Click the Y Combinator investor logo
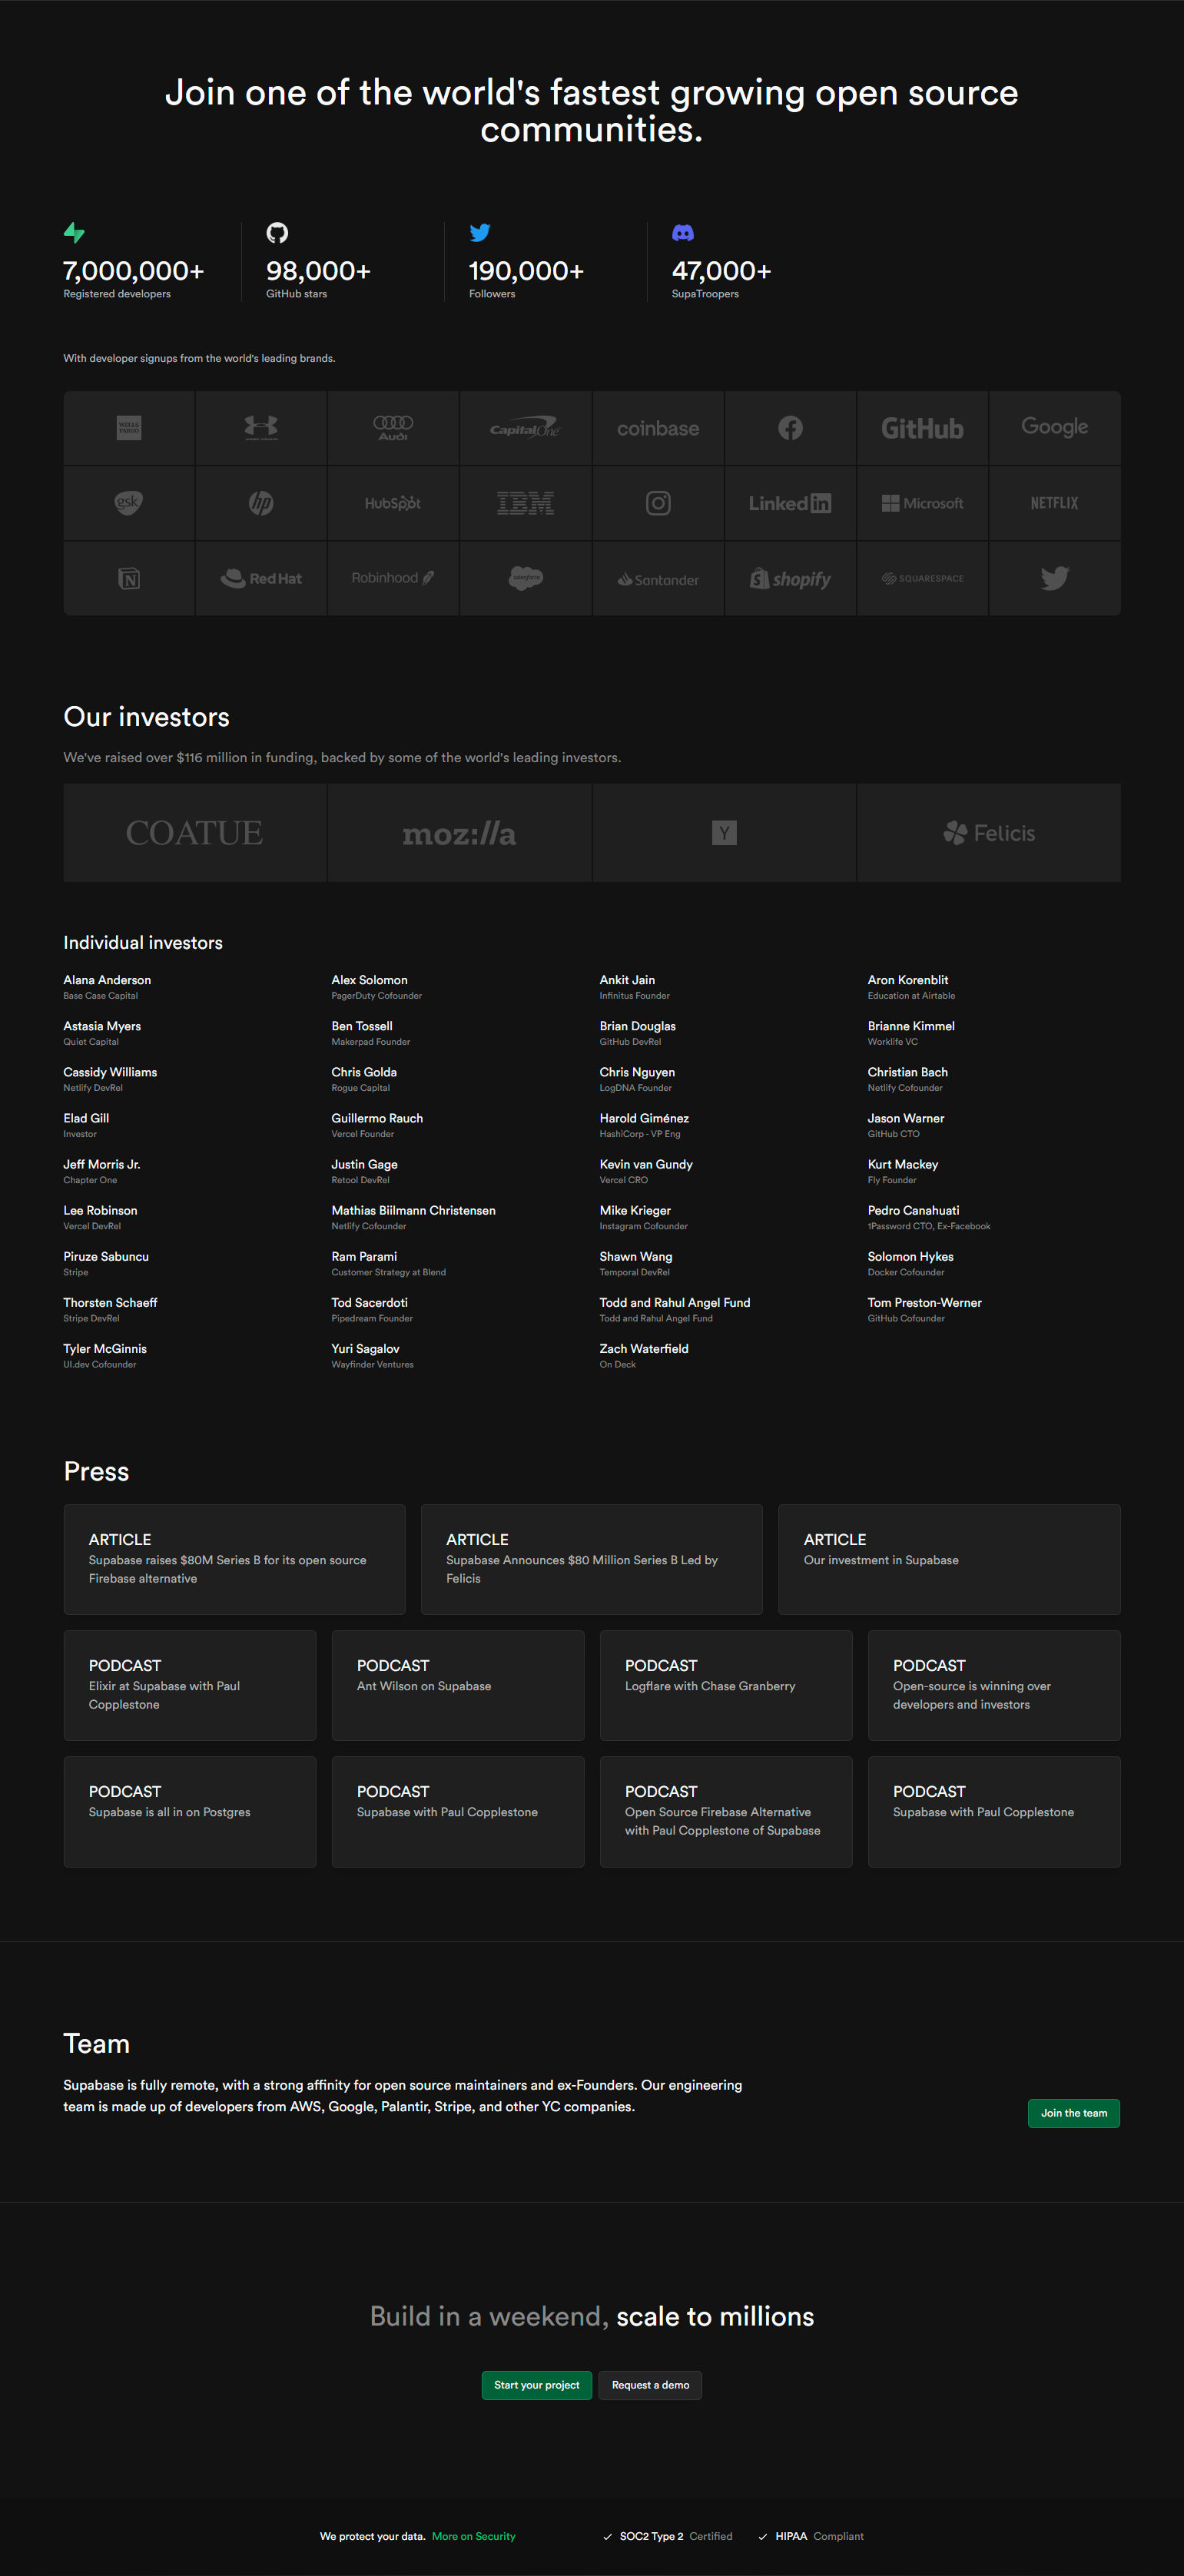The image size is (1184, 2576). pos(724,833)
